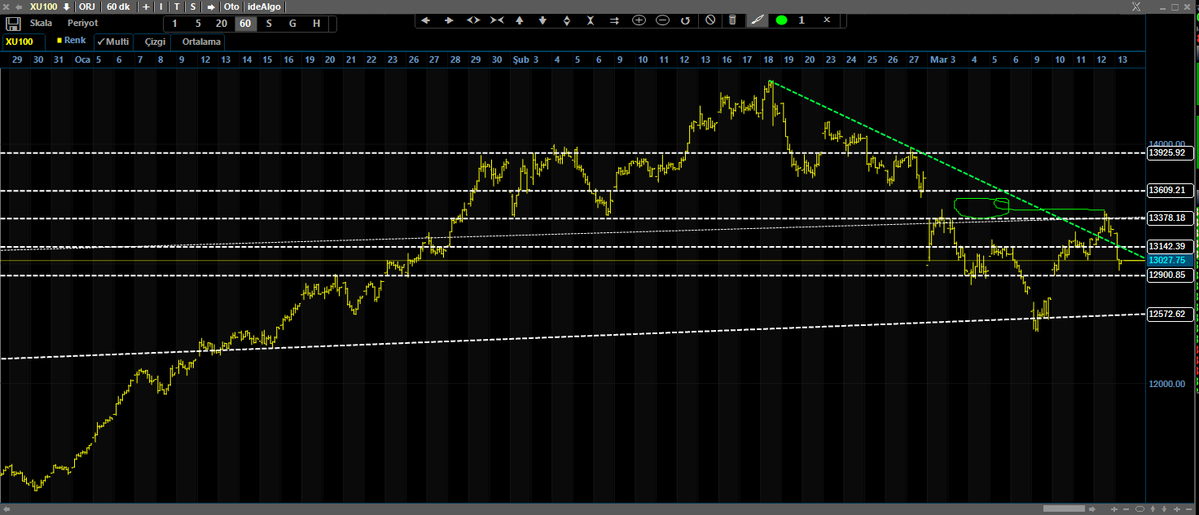Shift chart down with the down arrow tool
This screenshot has width=1199, height=515.
pos(543,20)
